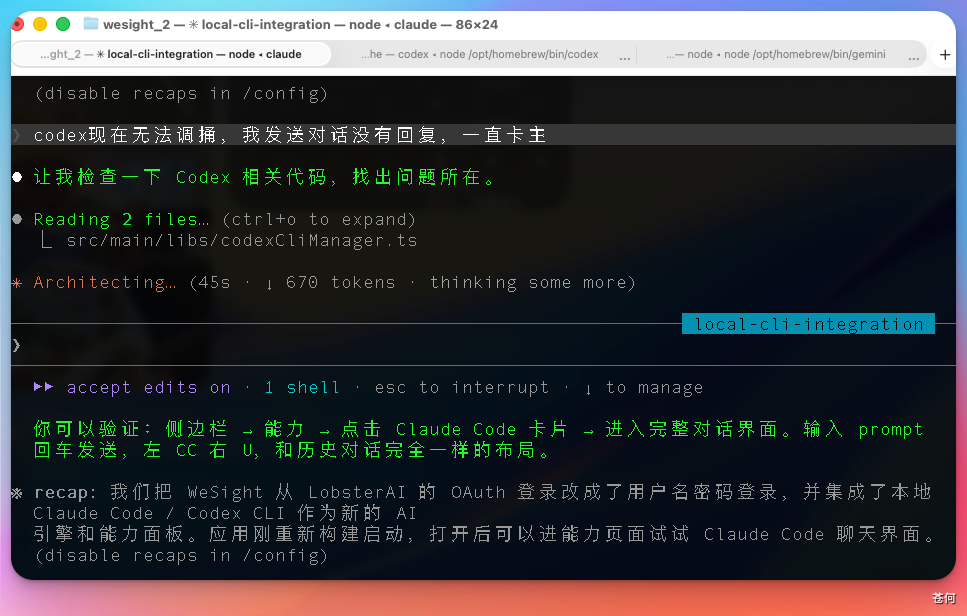Click the spinner asterisk next to 'Architecting…'

(15, 282)
